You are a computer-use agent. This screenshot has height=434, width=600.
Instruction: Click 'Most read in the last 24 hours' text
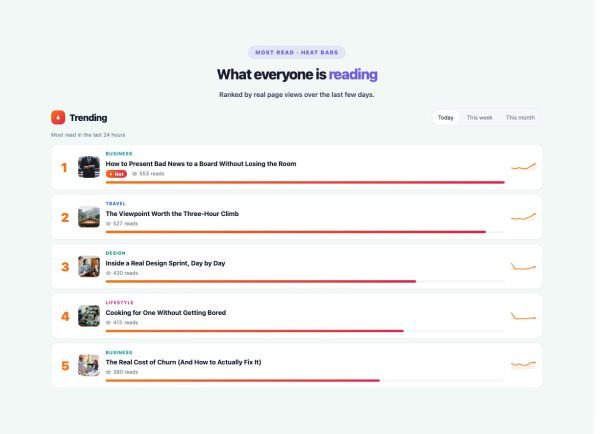88,135
